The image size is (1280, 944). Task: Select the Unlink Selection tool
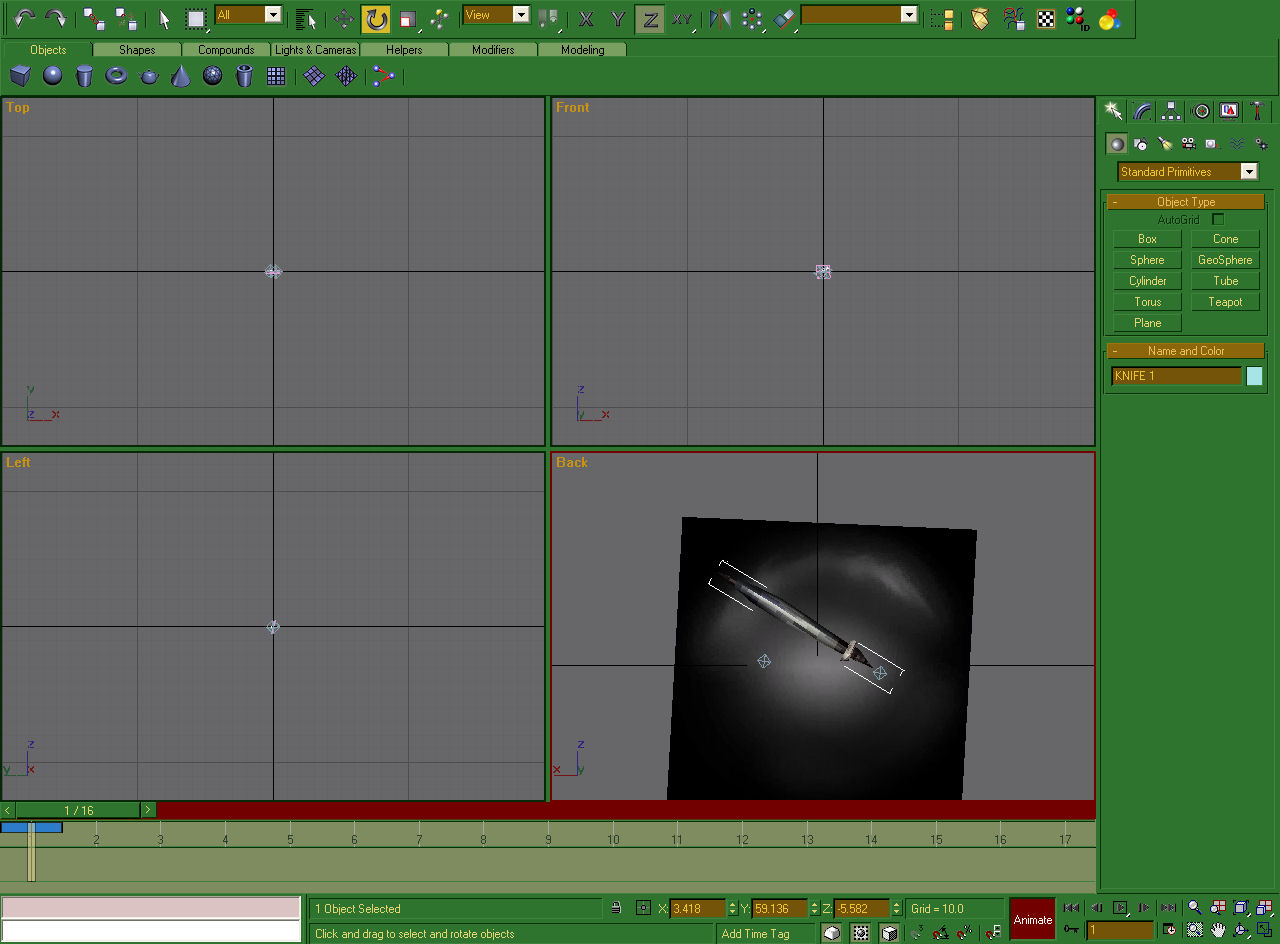pyautogui.click(x=126, y=18)
